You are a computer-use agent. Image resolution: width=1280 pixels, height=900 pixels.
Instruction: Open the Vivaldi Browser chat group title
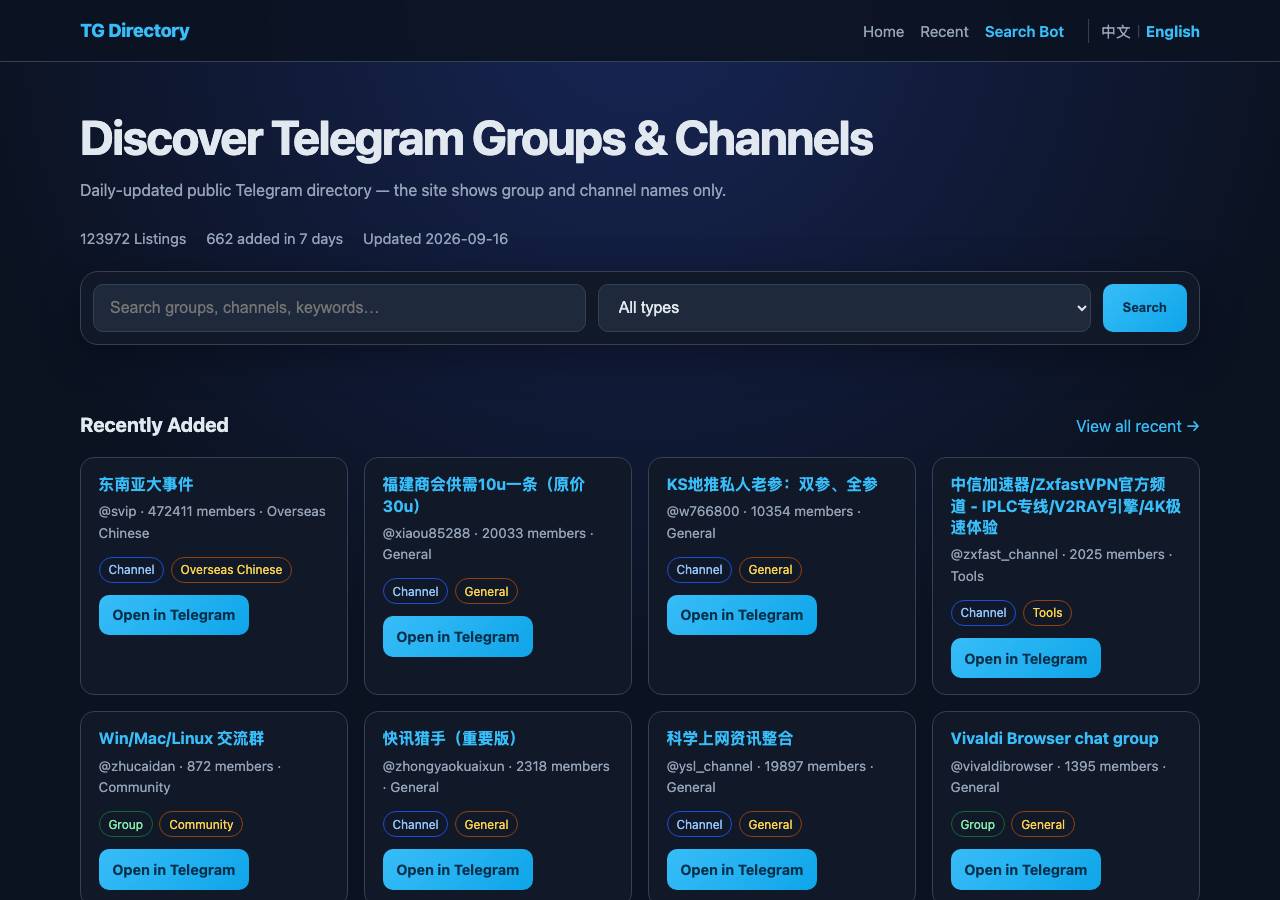(1055, 739)
